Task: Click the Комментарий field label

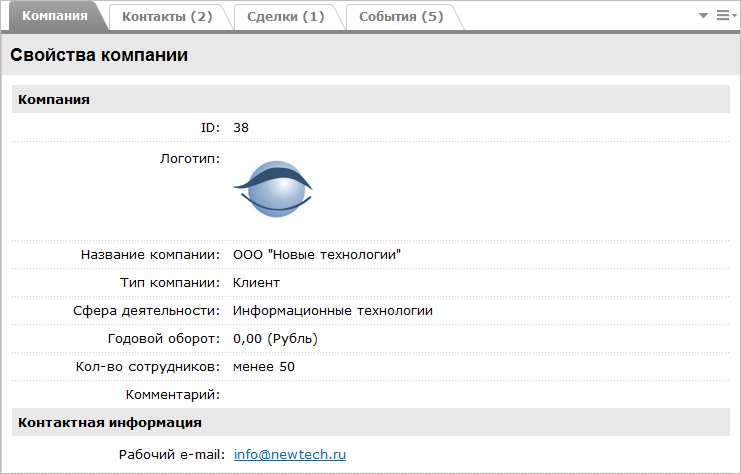Action: click(173, 395)
